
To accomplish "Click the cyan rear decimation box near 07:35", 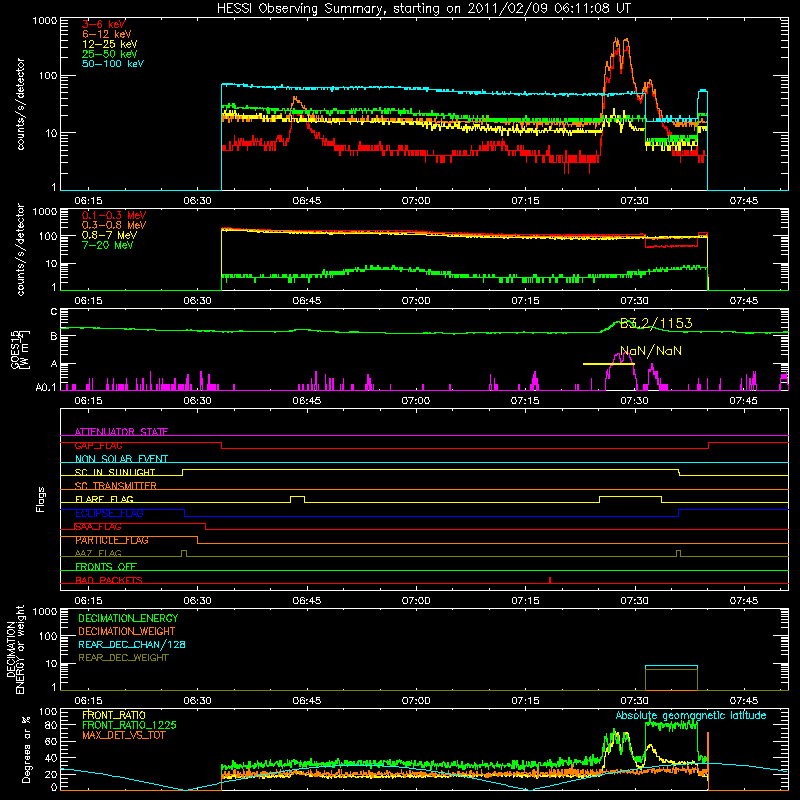I will (x=671, y=666).
